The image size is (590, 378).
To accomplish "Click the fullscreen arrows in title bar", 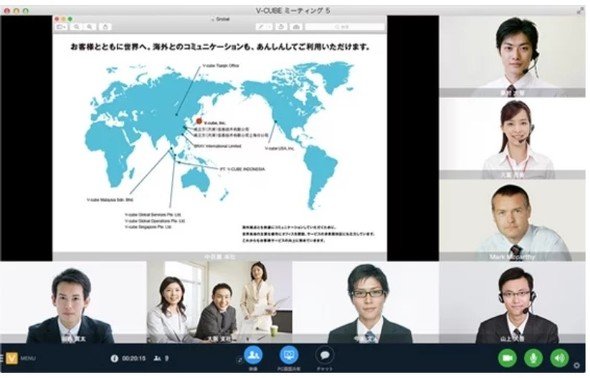I will click(580, 11).
